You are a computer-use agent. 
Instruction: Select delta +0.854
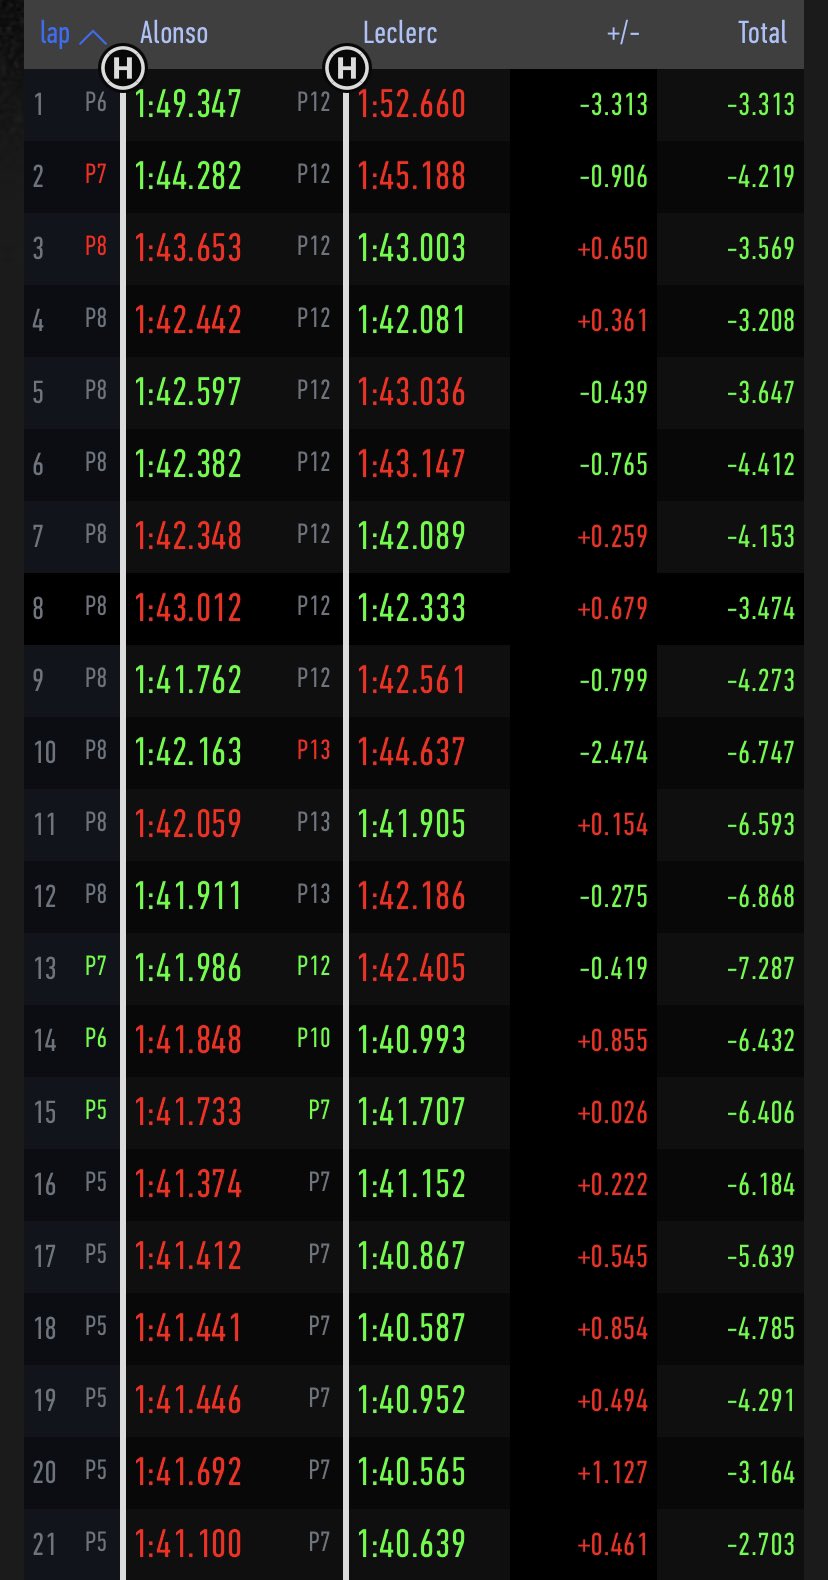pyautogui.click(x=613, y=1329)
